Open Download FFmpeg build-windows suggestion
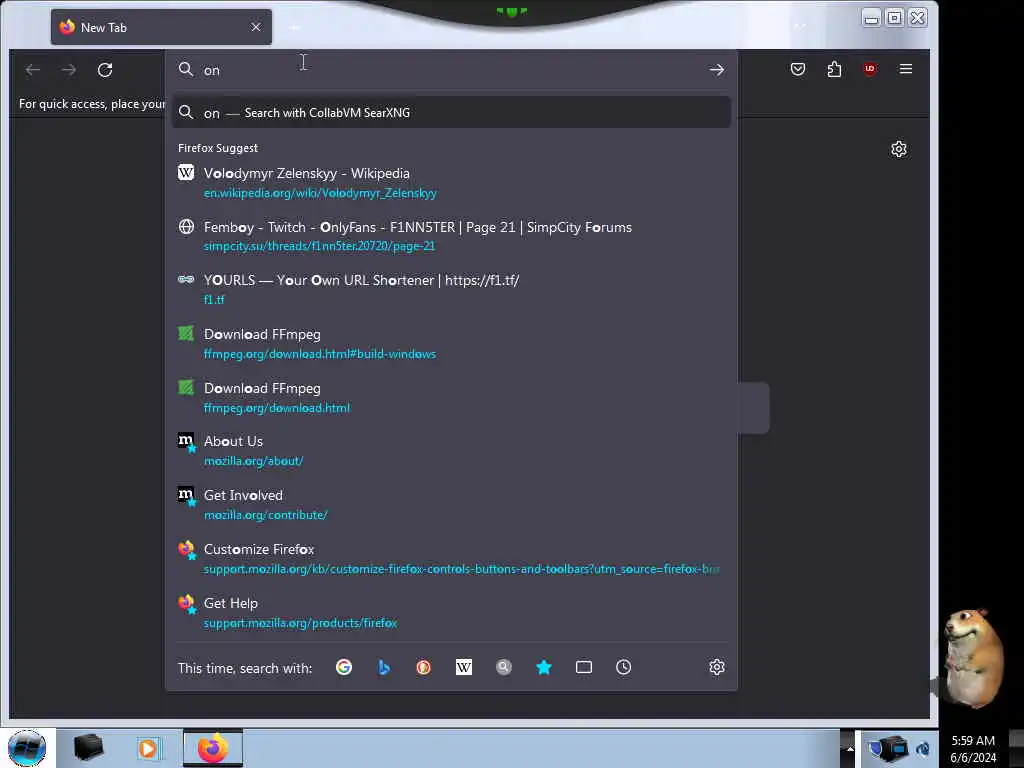 click(x=451, y=344)
